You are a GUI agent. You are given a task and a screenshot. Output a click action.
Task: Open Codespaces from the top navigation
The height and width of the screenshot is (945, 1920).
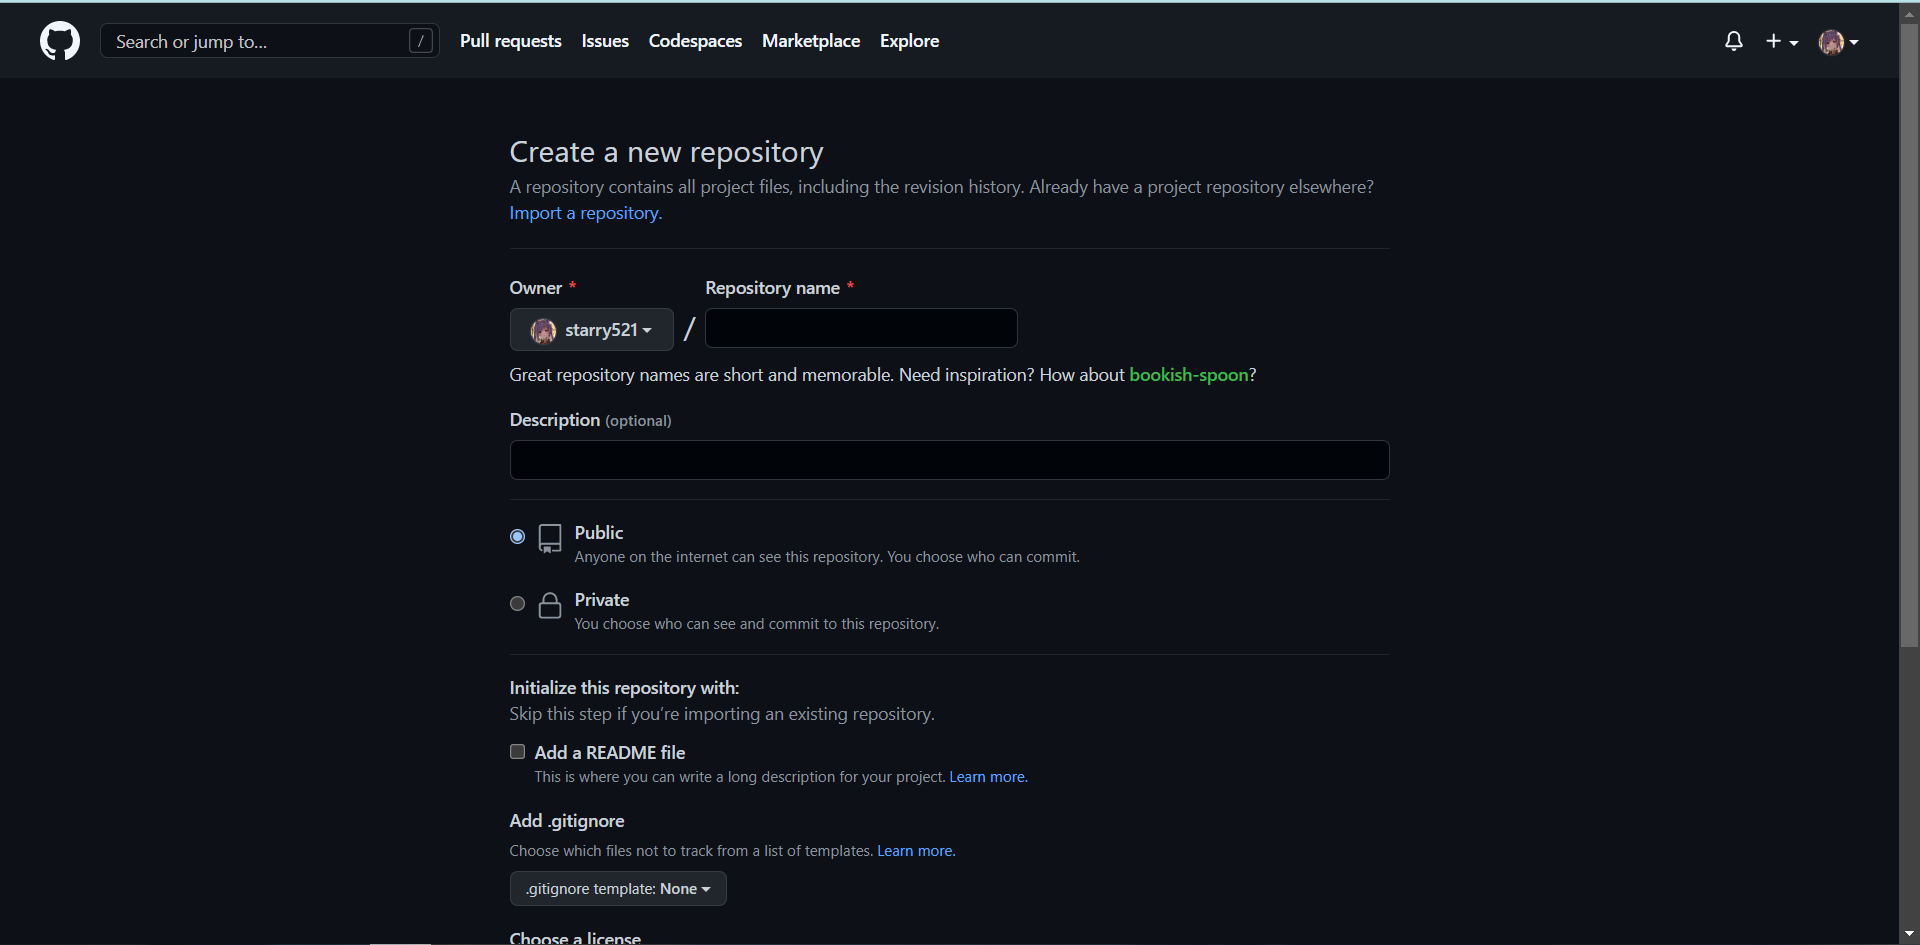(x=695, y=41)
